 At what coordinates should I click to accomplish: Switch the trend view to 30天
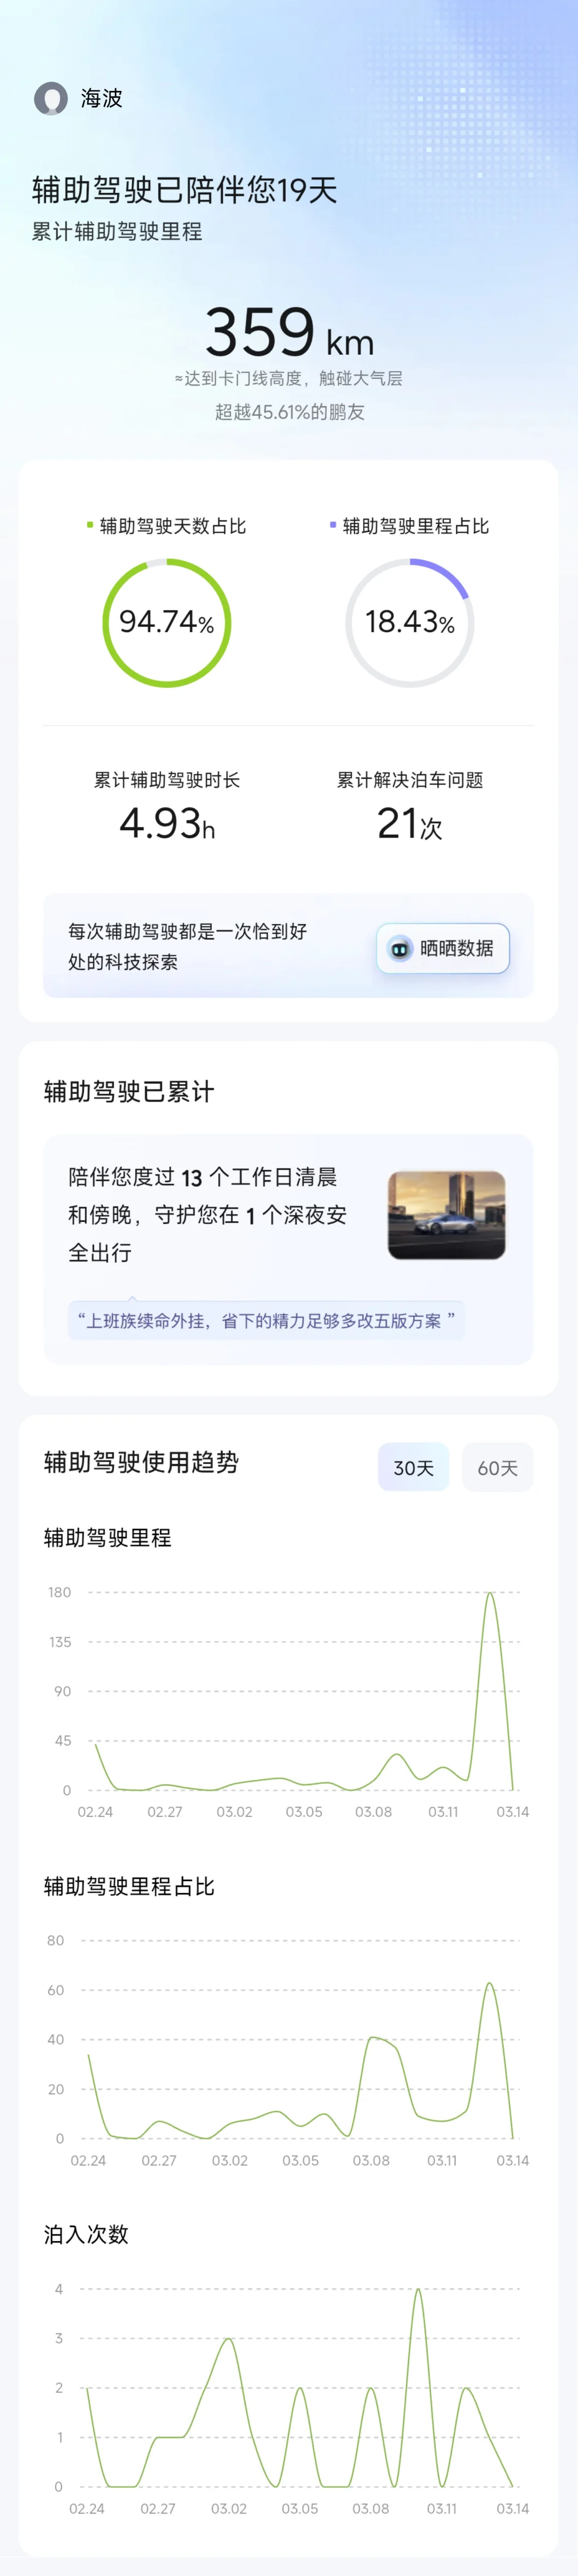413,1467
